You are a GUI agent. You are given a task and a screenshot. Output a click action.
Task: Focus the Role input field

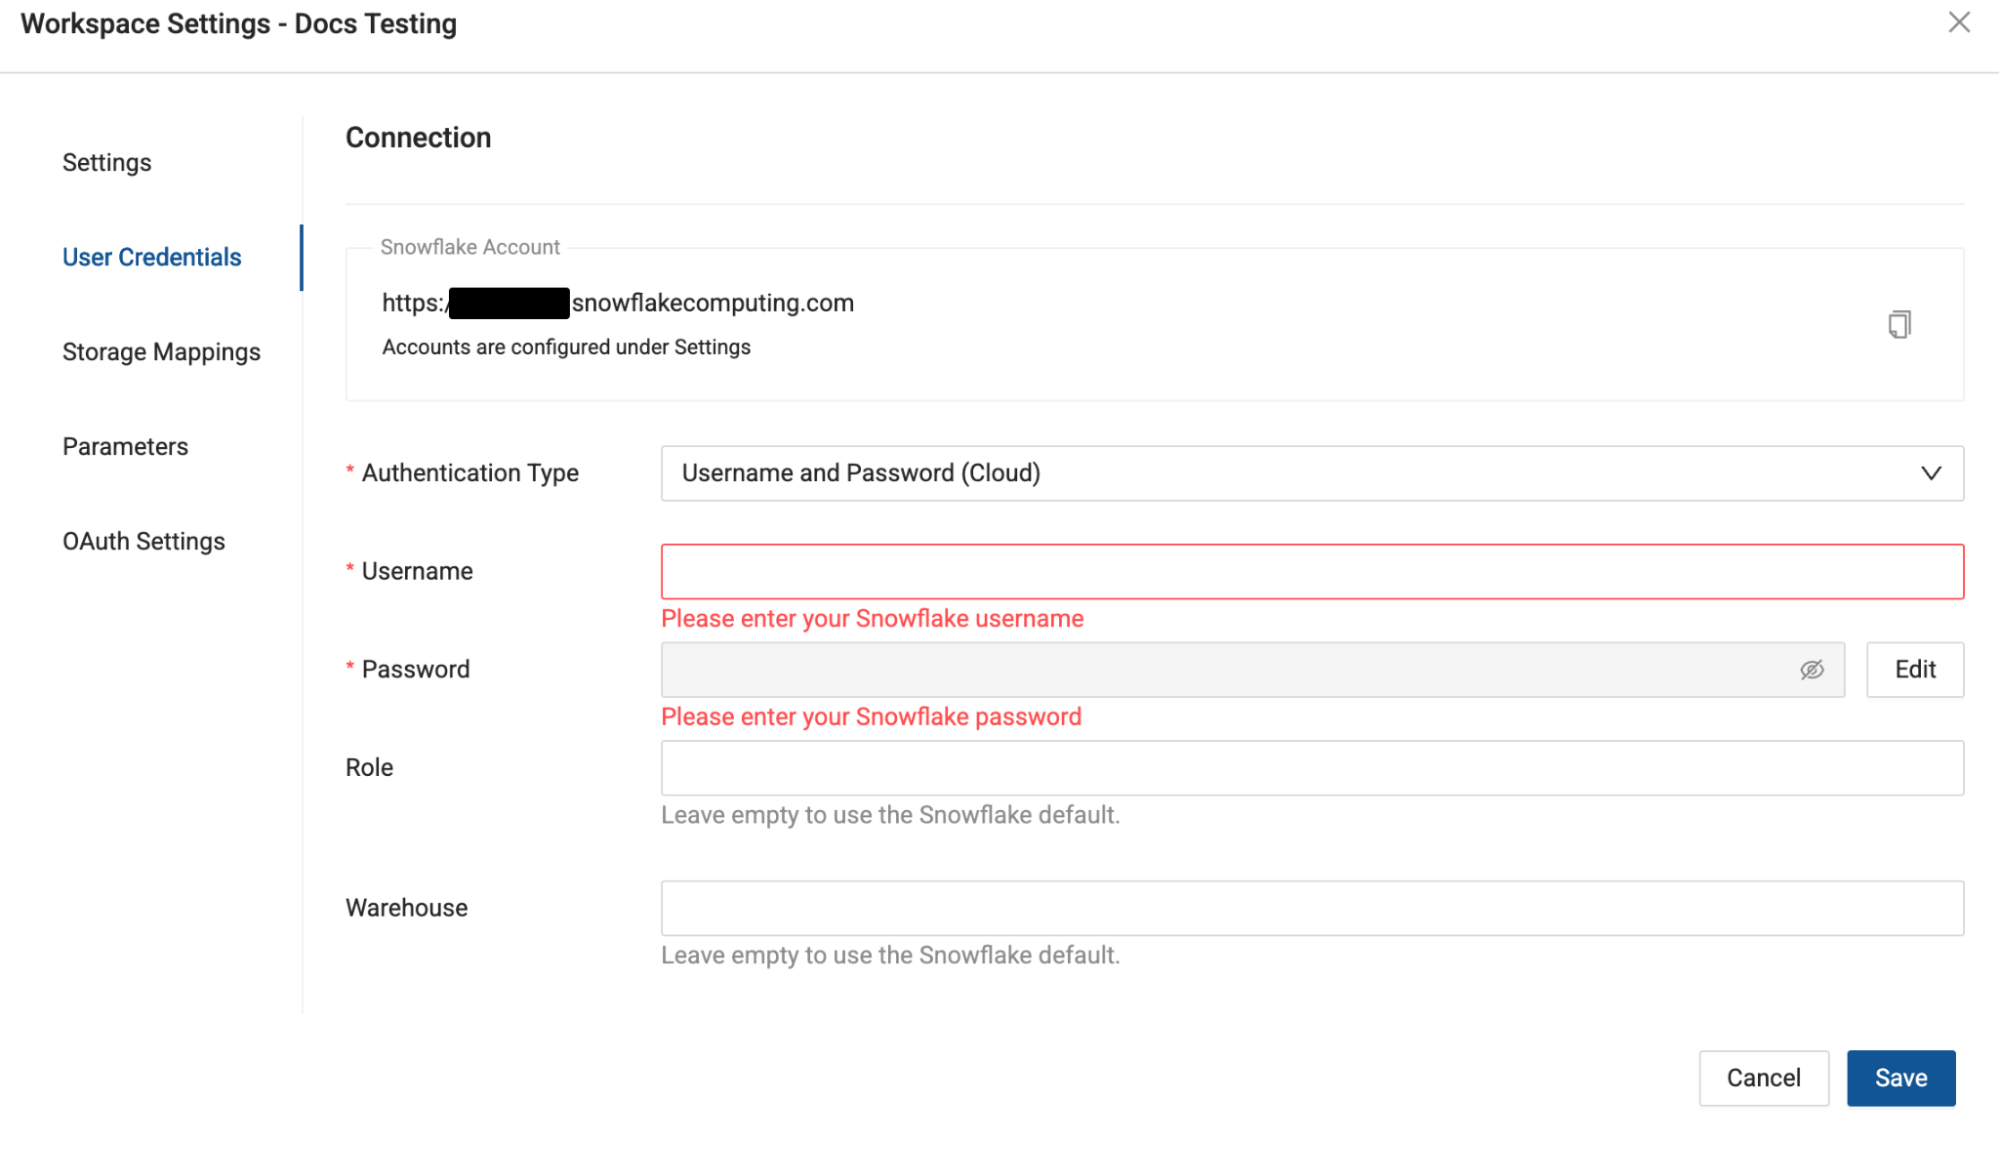point(1311,767)
